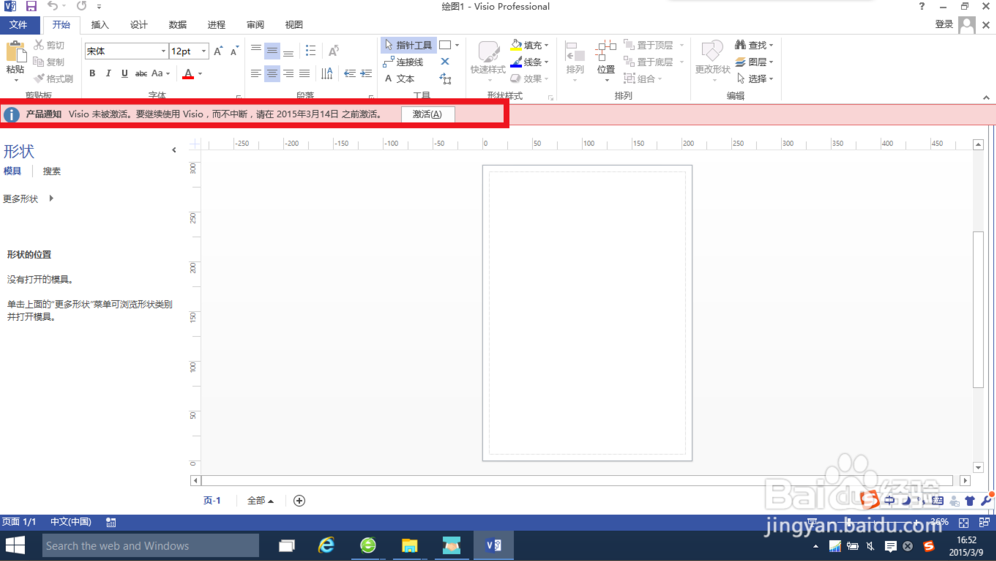Toggle justify text alignment

pyautogui.click(x=304, y=74)
